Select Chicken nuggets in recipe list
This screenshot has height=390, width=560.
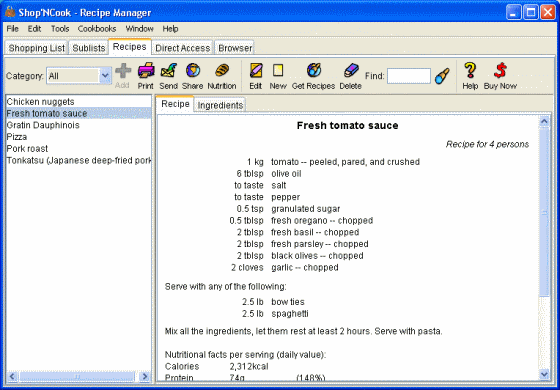coord(79,102)
